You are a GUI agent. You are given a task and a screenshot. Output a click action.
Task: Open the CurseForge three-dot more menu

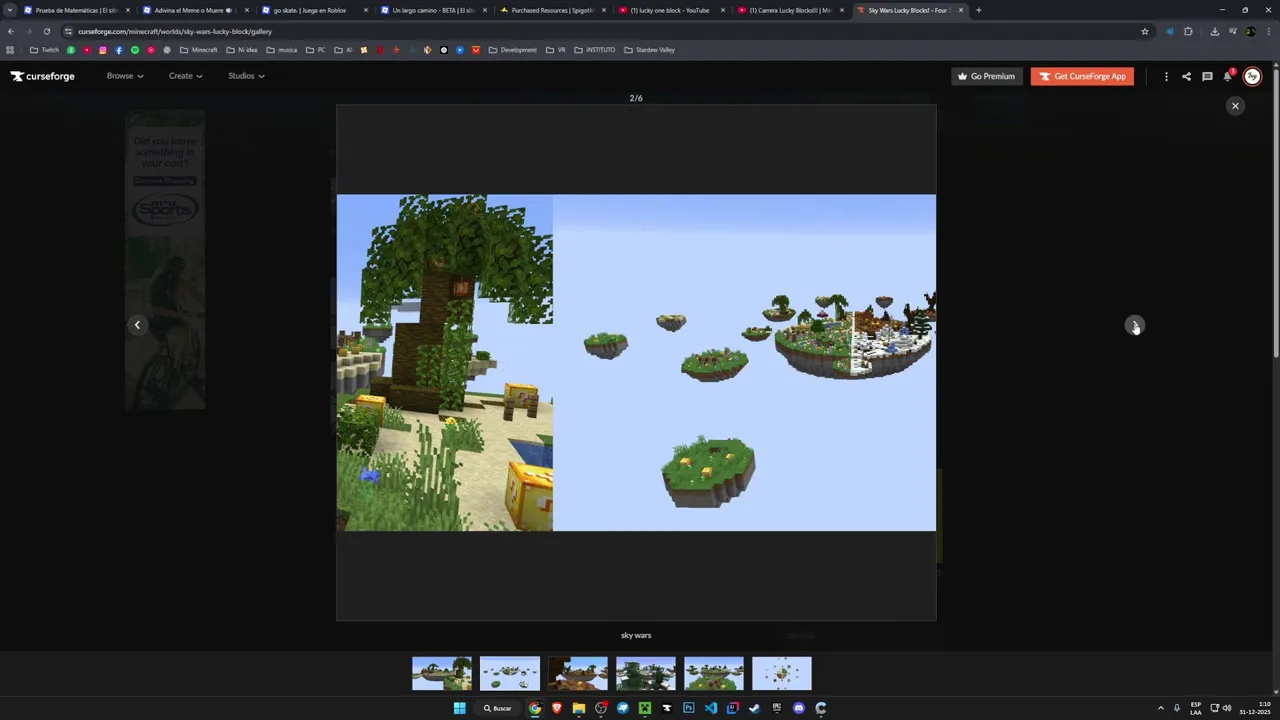coord(1166,76)
